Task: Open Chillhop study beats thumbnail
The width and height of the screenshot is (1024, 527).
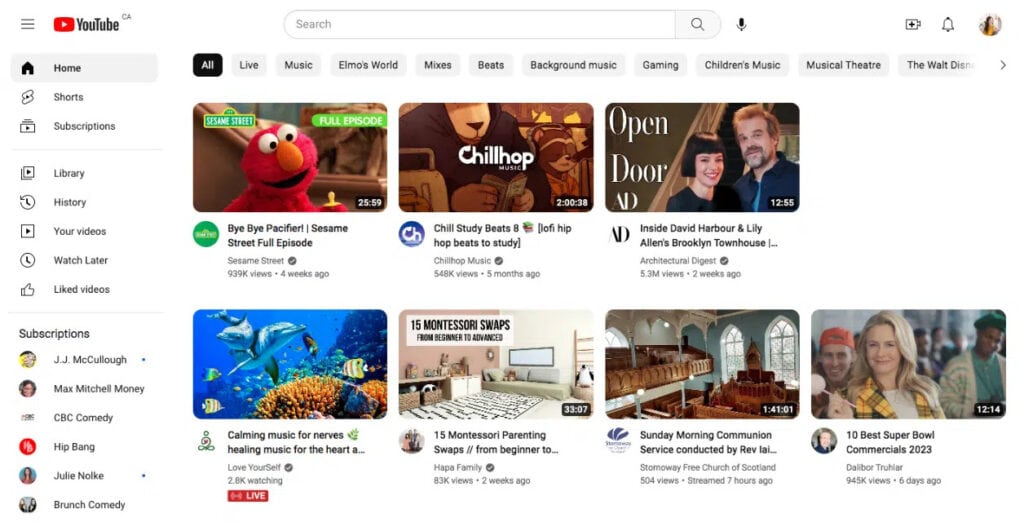Action: [x=496, y=157]
